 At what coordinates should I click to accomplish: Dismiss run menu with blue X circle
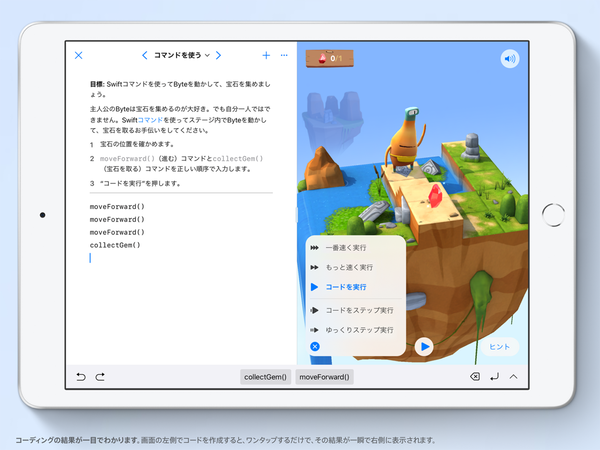tap(315, 347)
